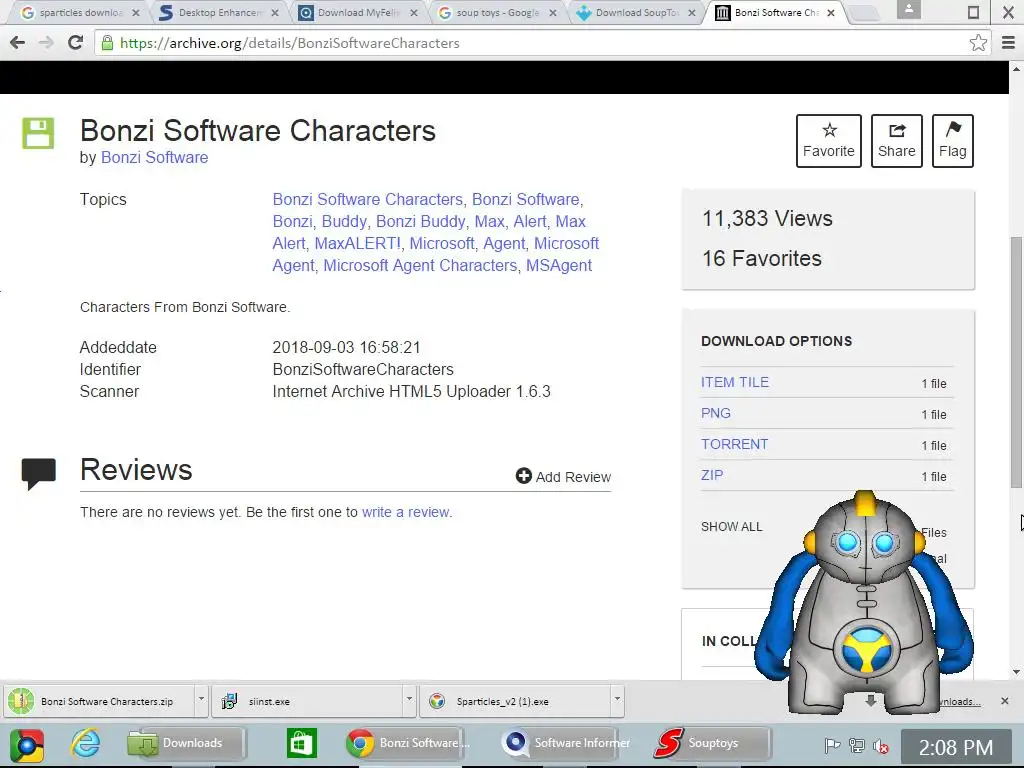Click the 16 Favorites count
Screen dimensions: 1024x768
click(761, 259)
